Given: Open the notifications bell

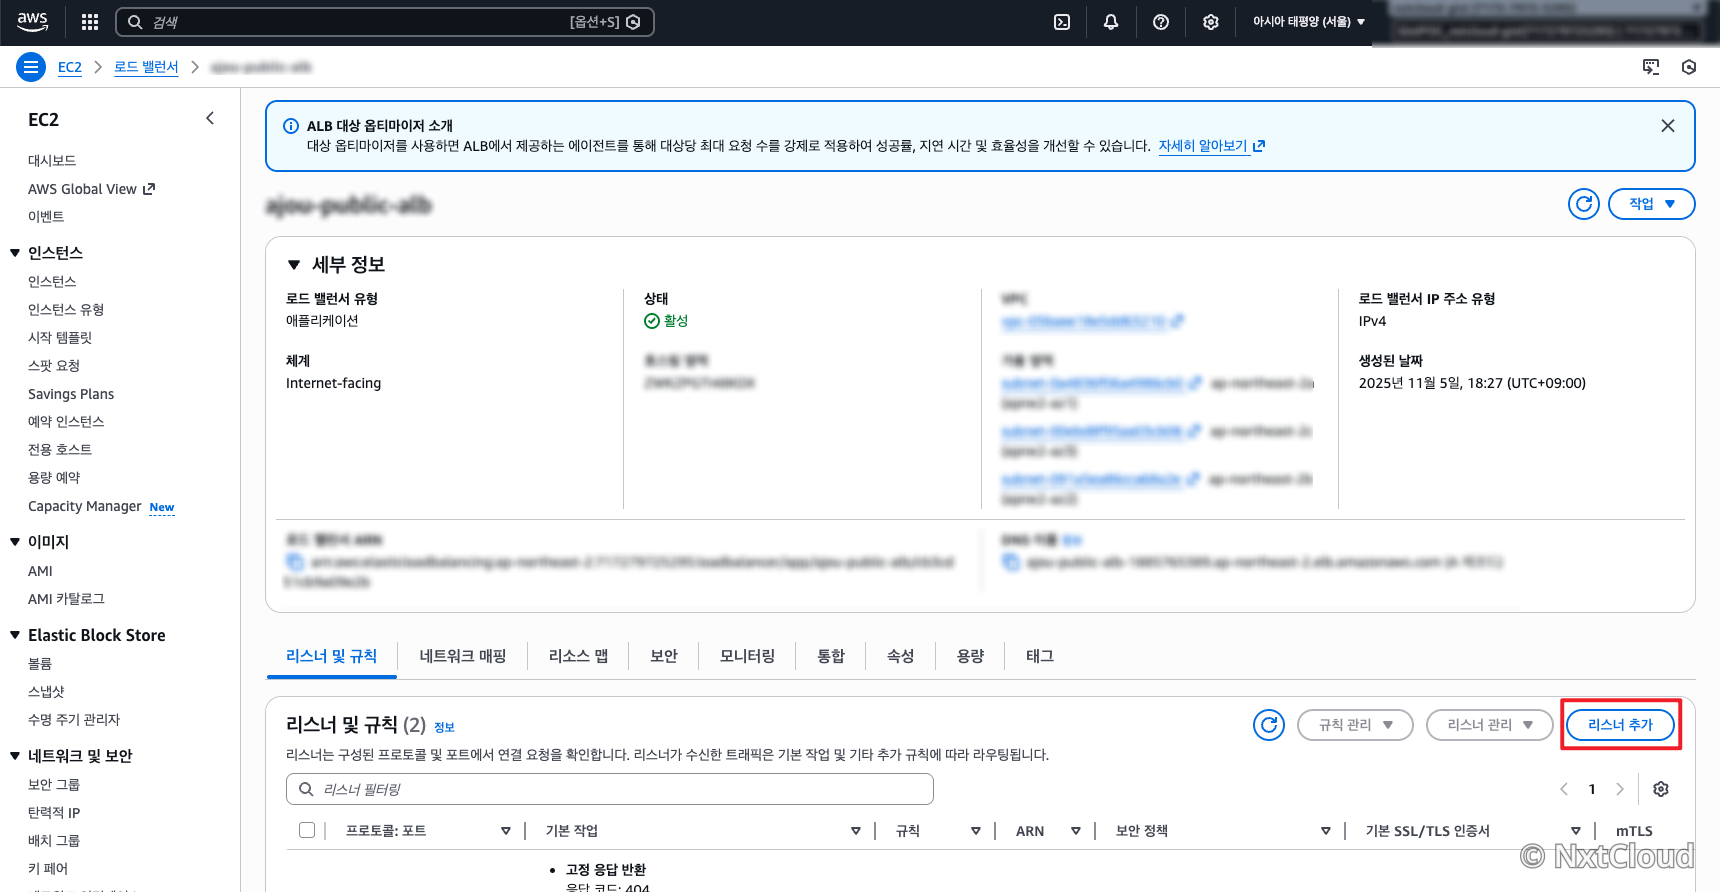Looking at the screenshot, I should [1111, 22].
